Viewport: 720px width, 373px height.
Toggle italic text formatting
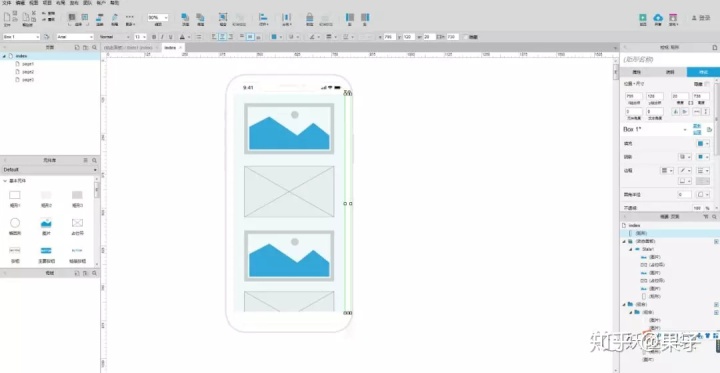162,37
